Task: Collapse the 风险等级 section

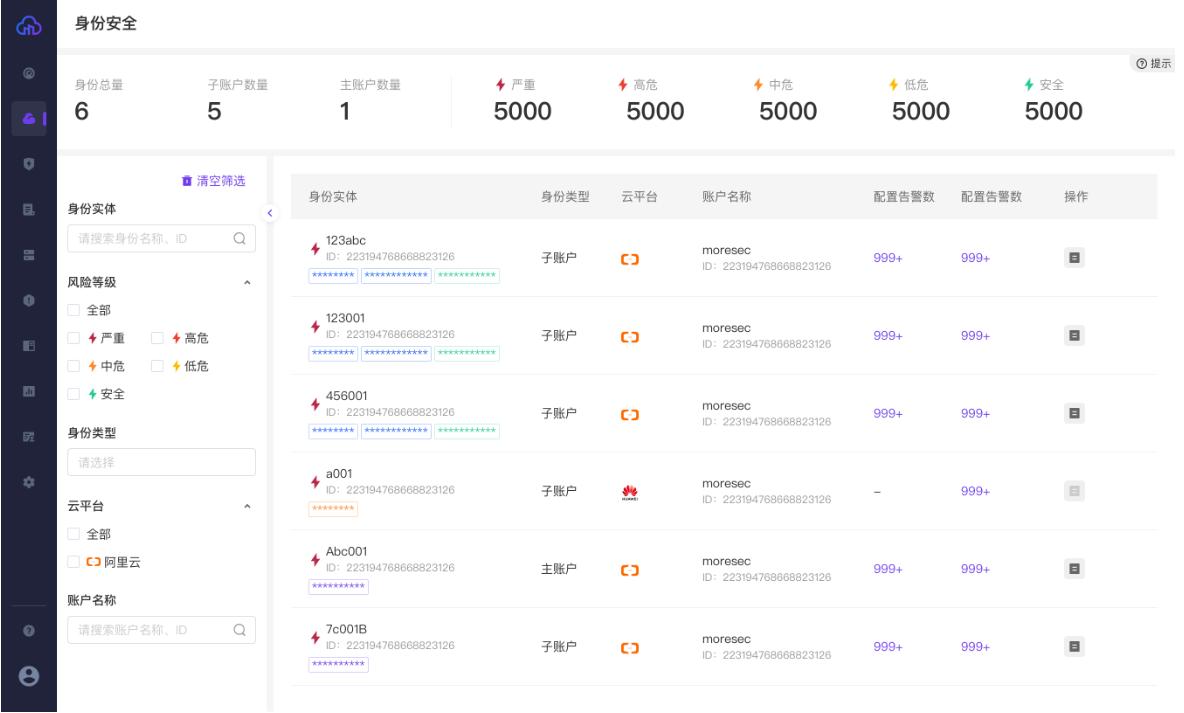Action: tap(247, 282)
